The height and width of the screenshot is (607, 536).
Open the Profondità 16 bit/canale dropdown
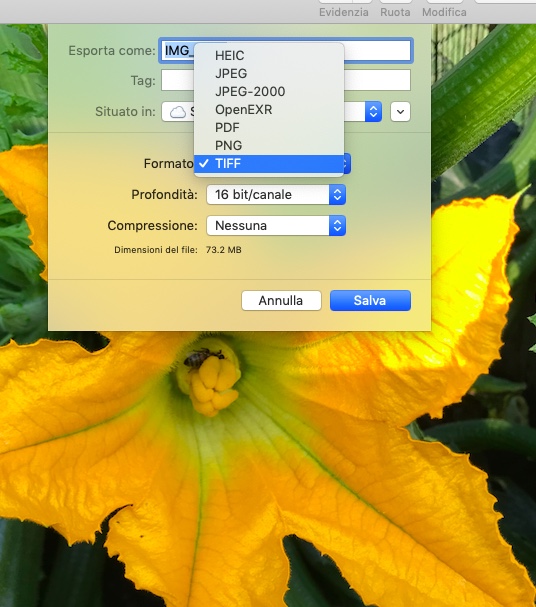click(x=276, y=194)
